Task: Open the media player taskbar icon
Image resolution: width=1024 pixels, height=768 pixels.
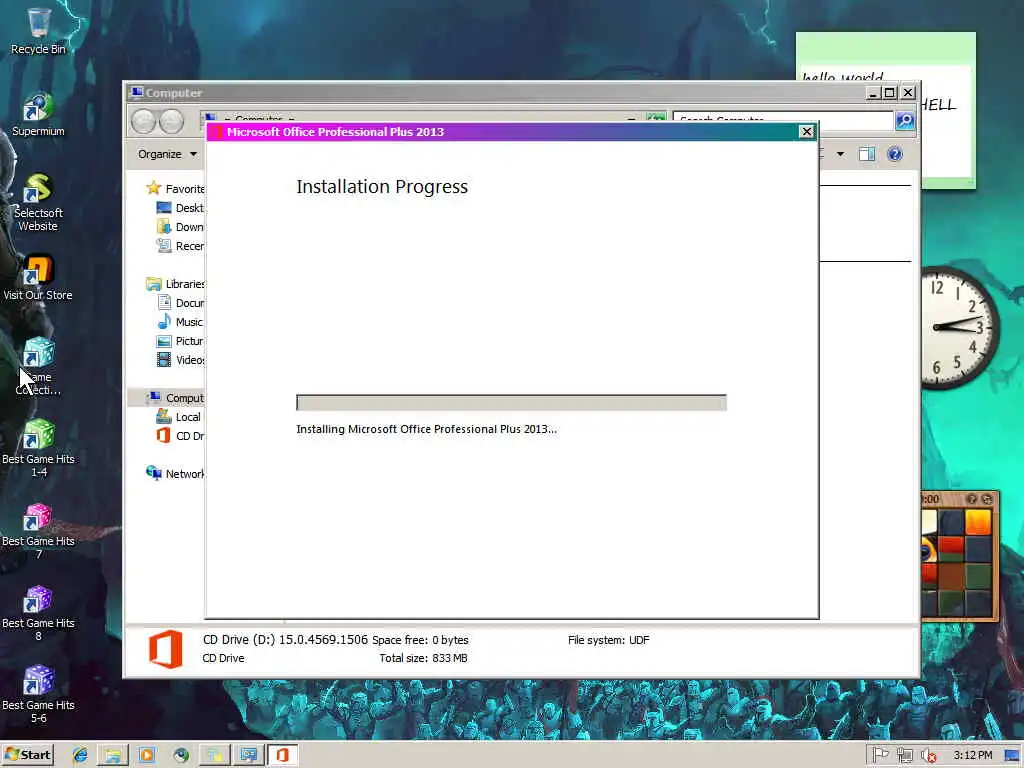Action: point(147,755)
